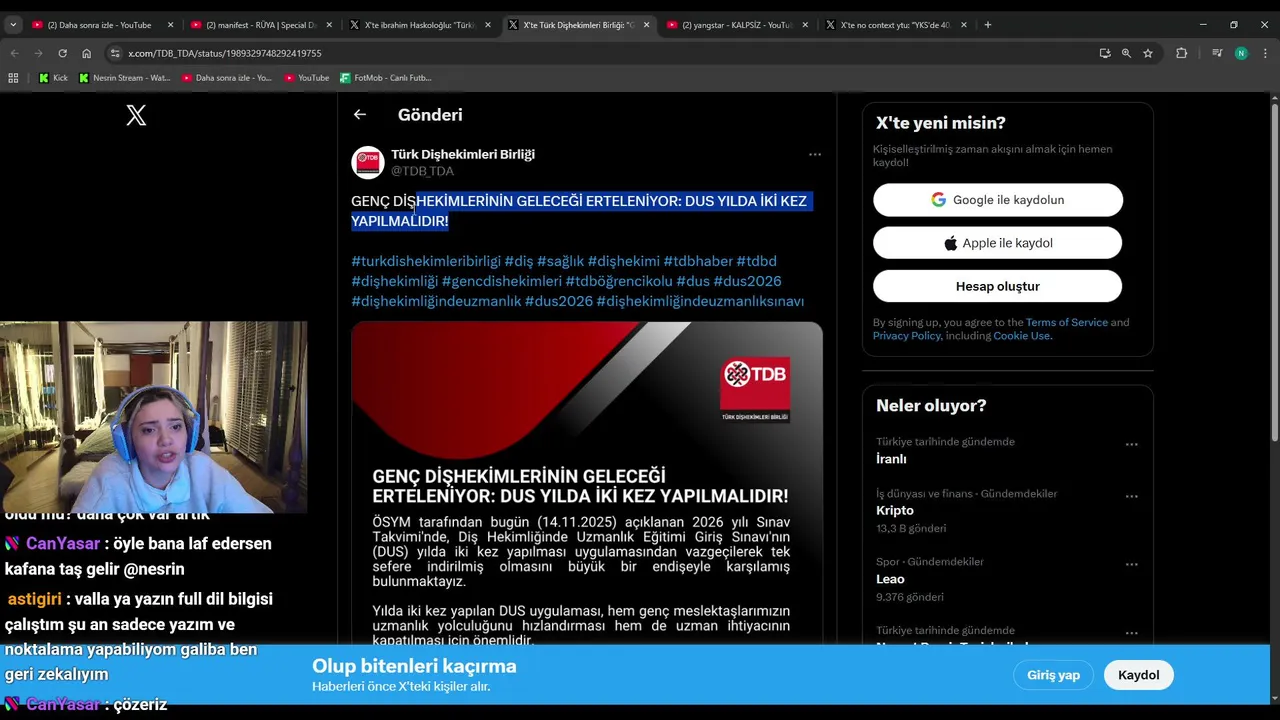Viewport: 1280px width, 720px height.
Task: Open the 'Daha sonra izle' bookmark
Action: tap(226, 77)
